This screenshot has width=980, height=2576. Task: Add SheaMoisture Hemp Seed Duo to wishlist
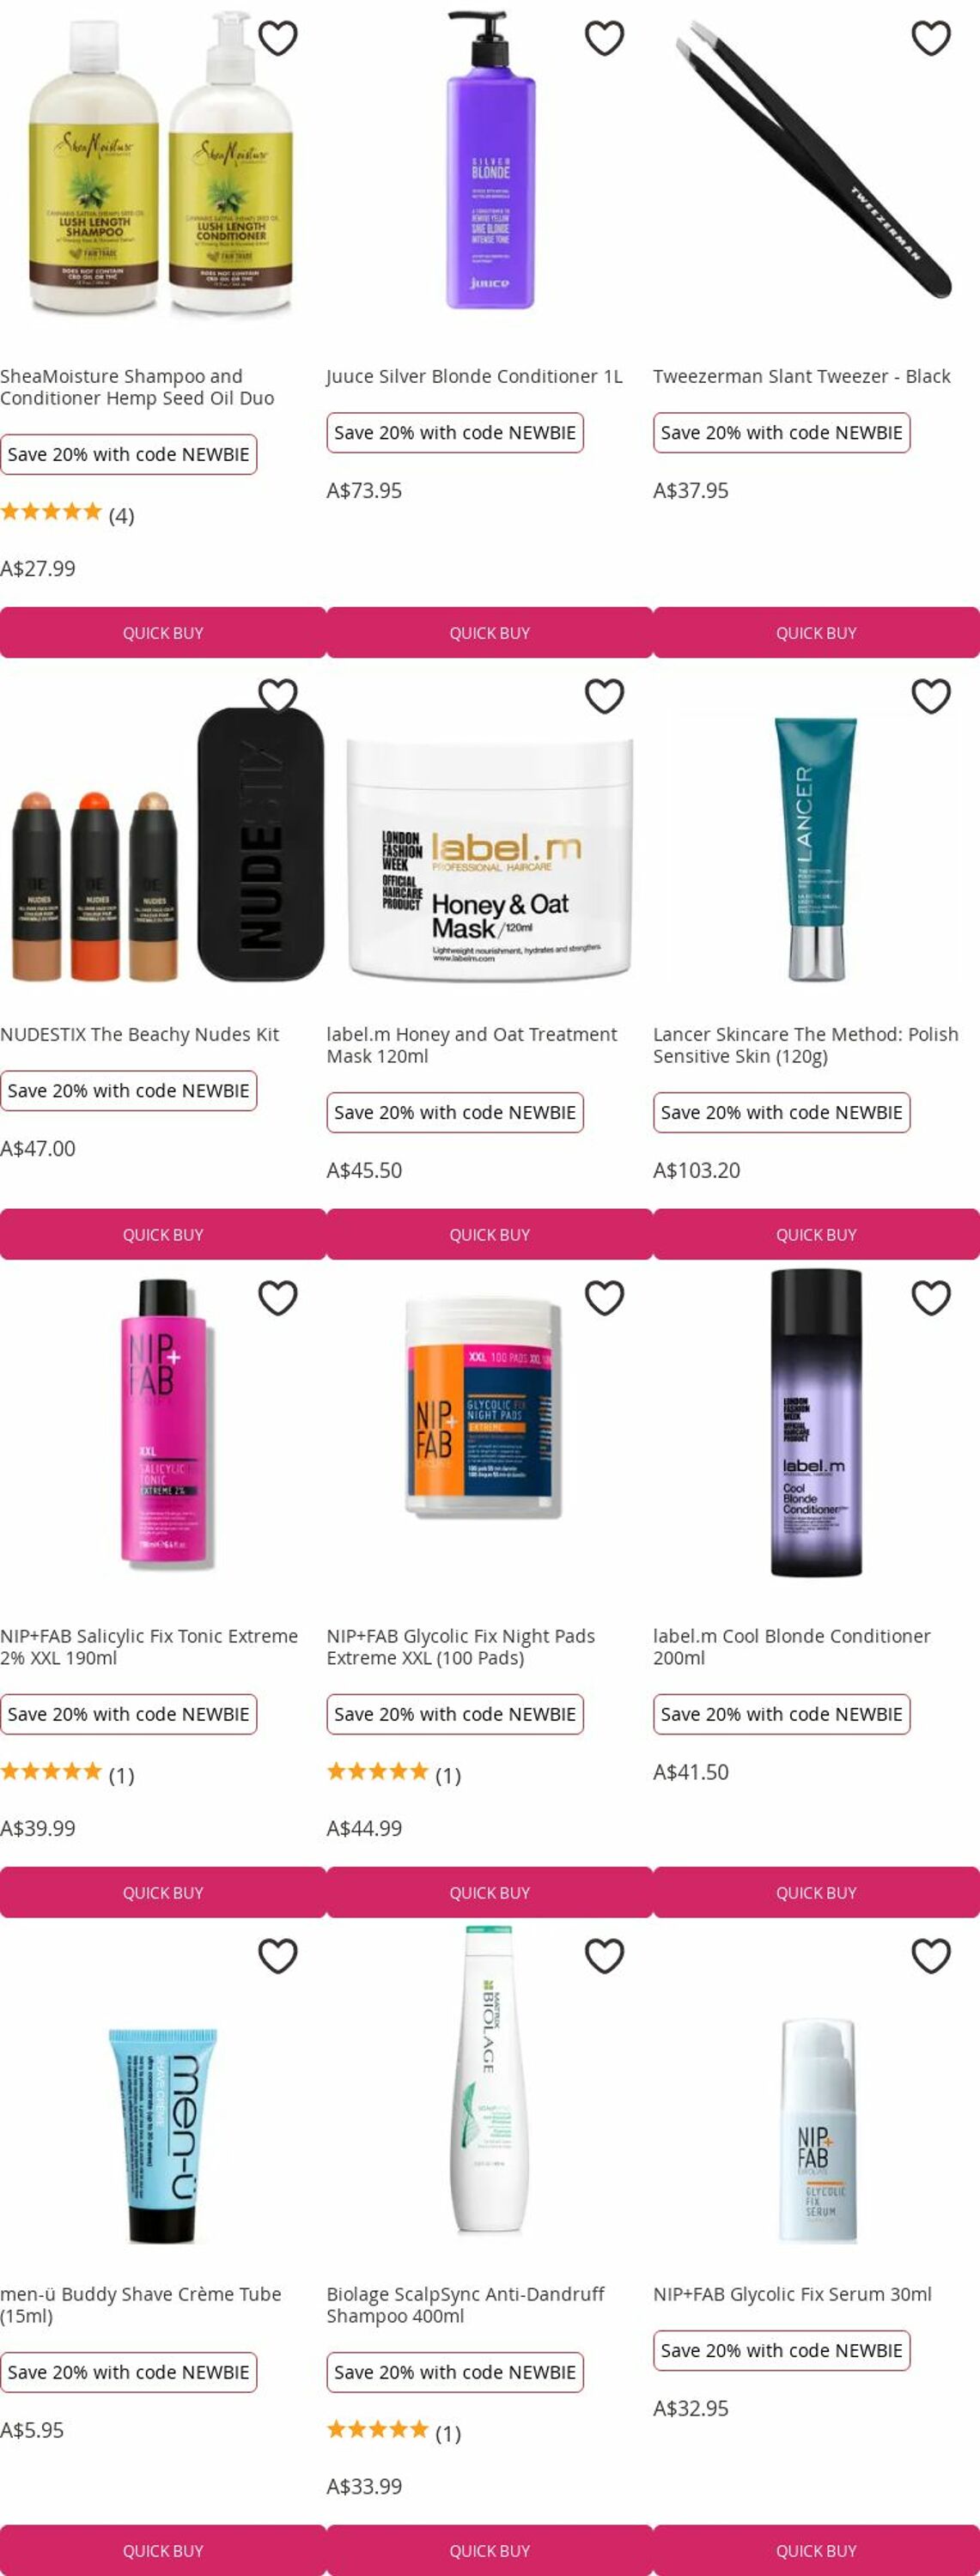tap(278, 38)
